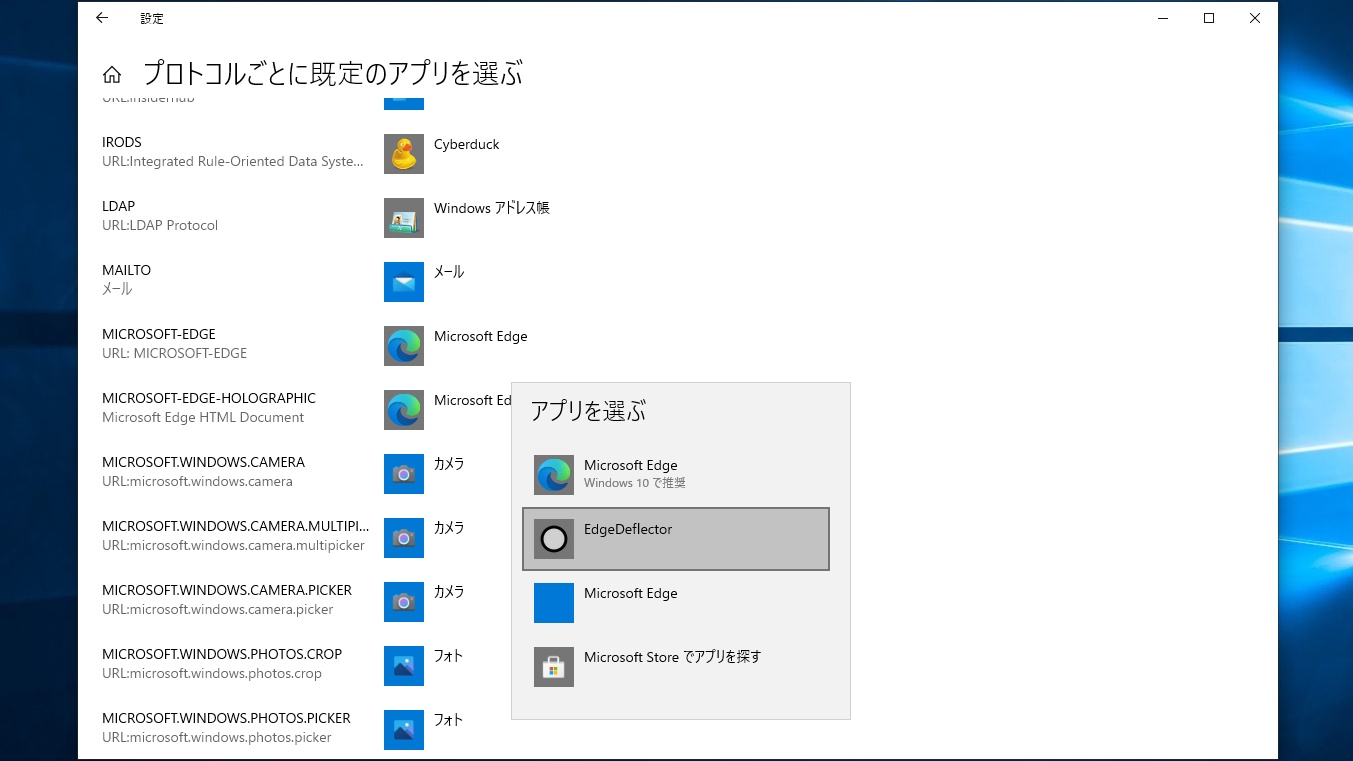Screen dimensions: 1353x761
Task: Click the Mail envelope icon for MAILTO
Action: [x=404, y=282]
